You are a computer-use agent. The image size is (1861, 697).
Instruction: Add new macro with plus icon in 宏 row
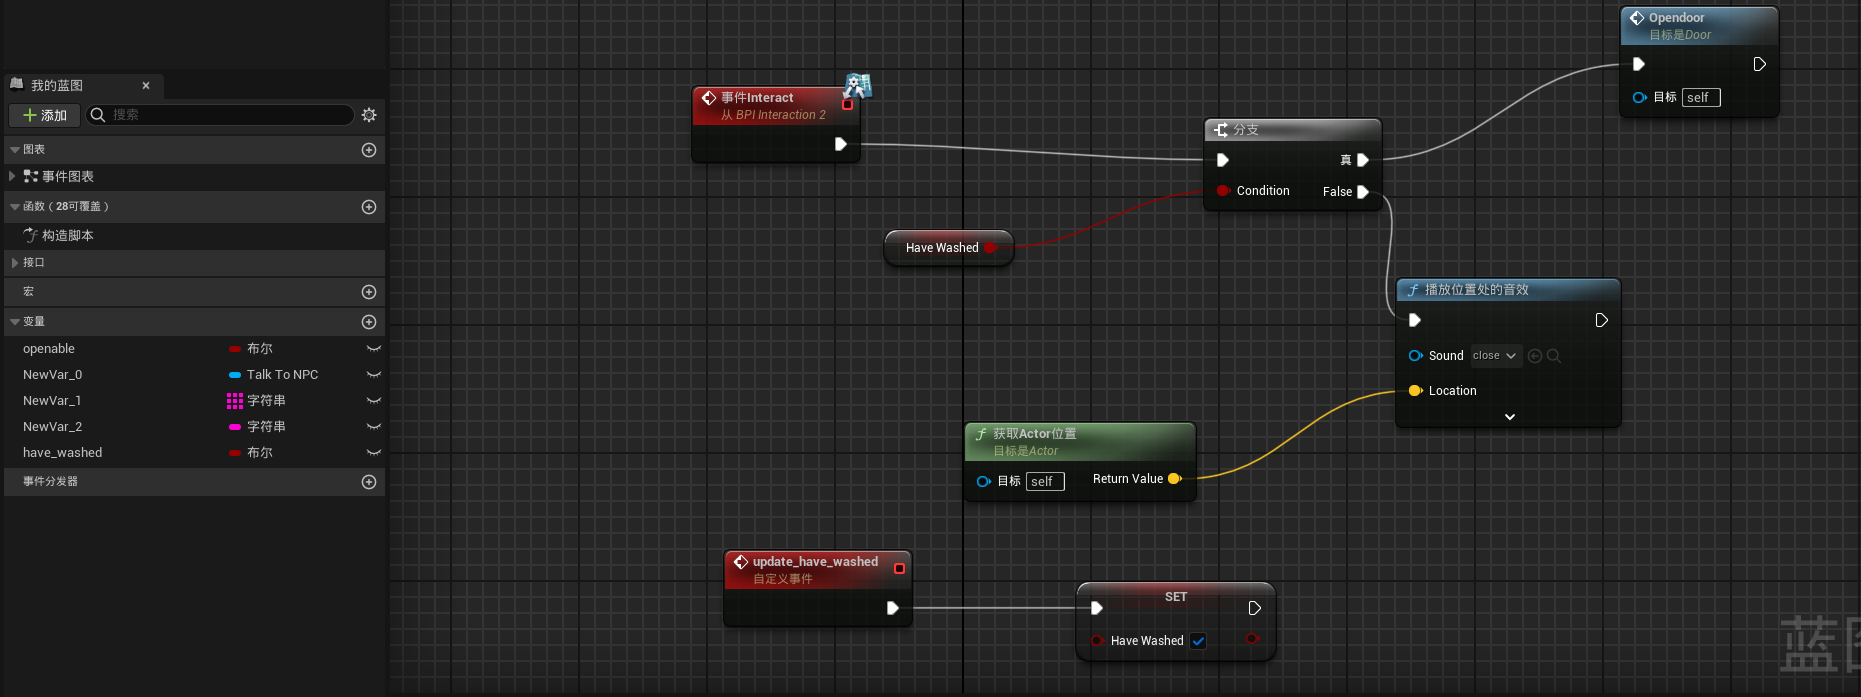(x=369, y=292)
